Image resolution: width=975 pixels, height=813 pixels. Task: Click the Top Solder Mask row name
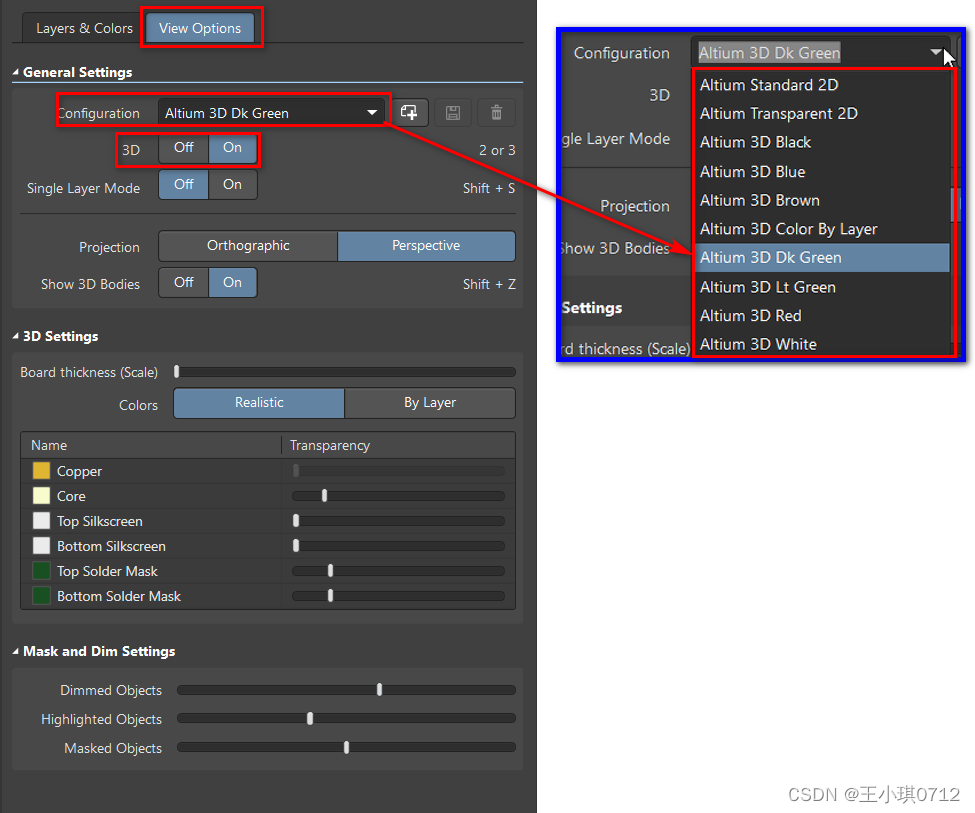tap(107, 571)
